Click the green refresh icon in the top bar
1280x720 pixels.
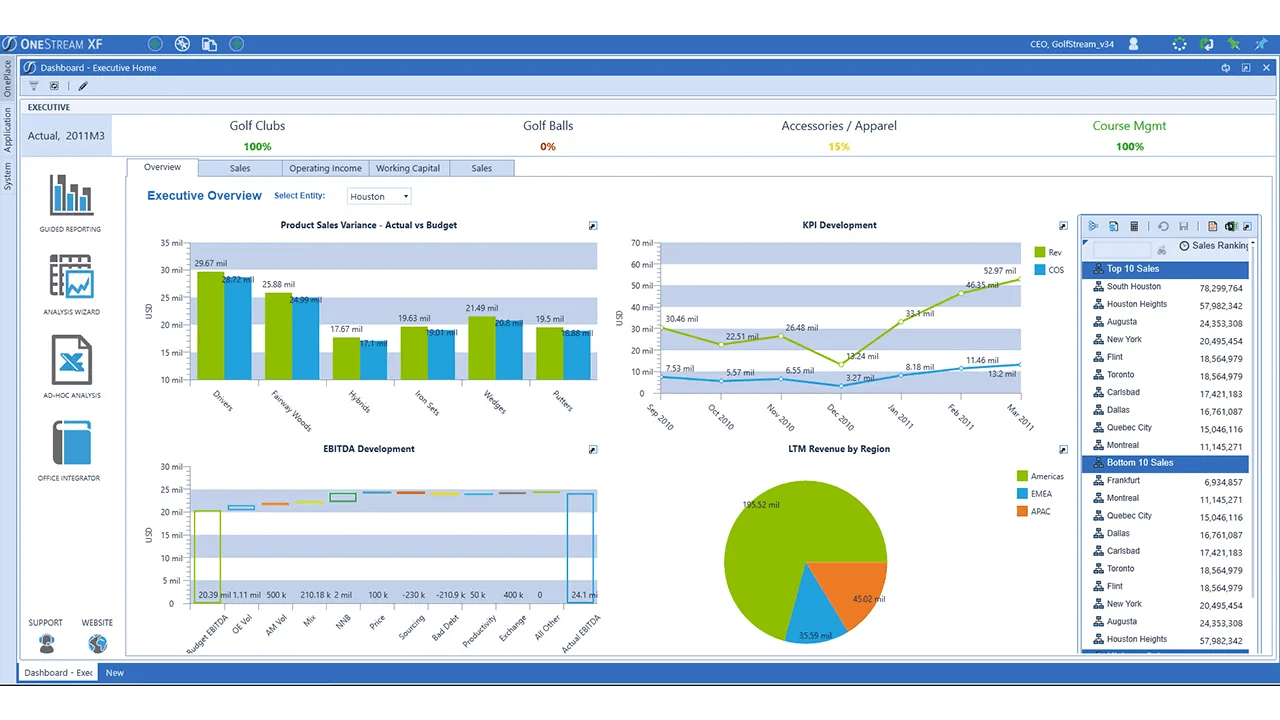[1207, 44]
